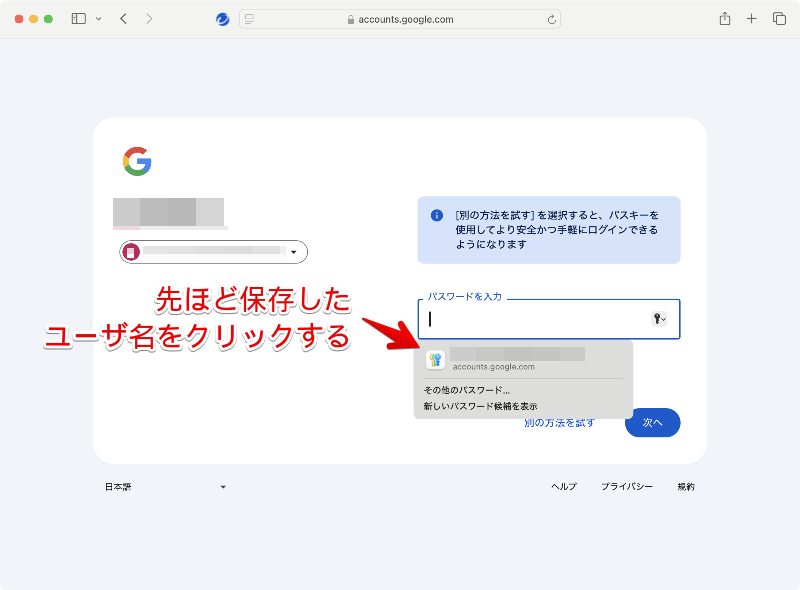Screen dimensions: 800x590
Task: Go back with the back arrow
Action: (x=123, y=19)
